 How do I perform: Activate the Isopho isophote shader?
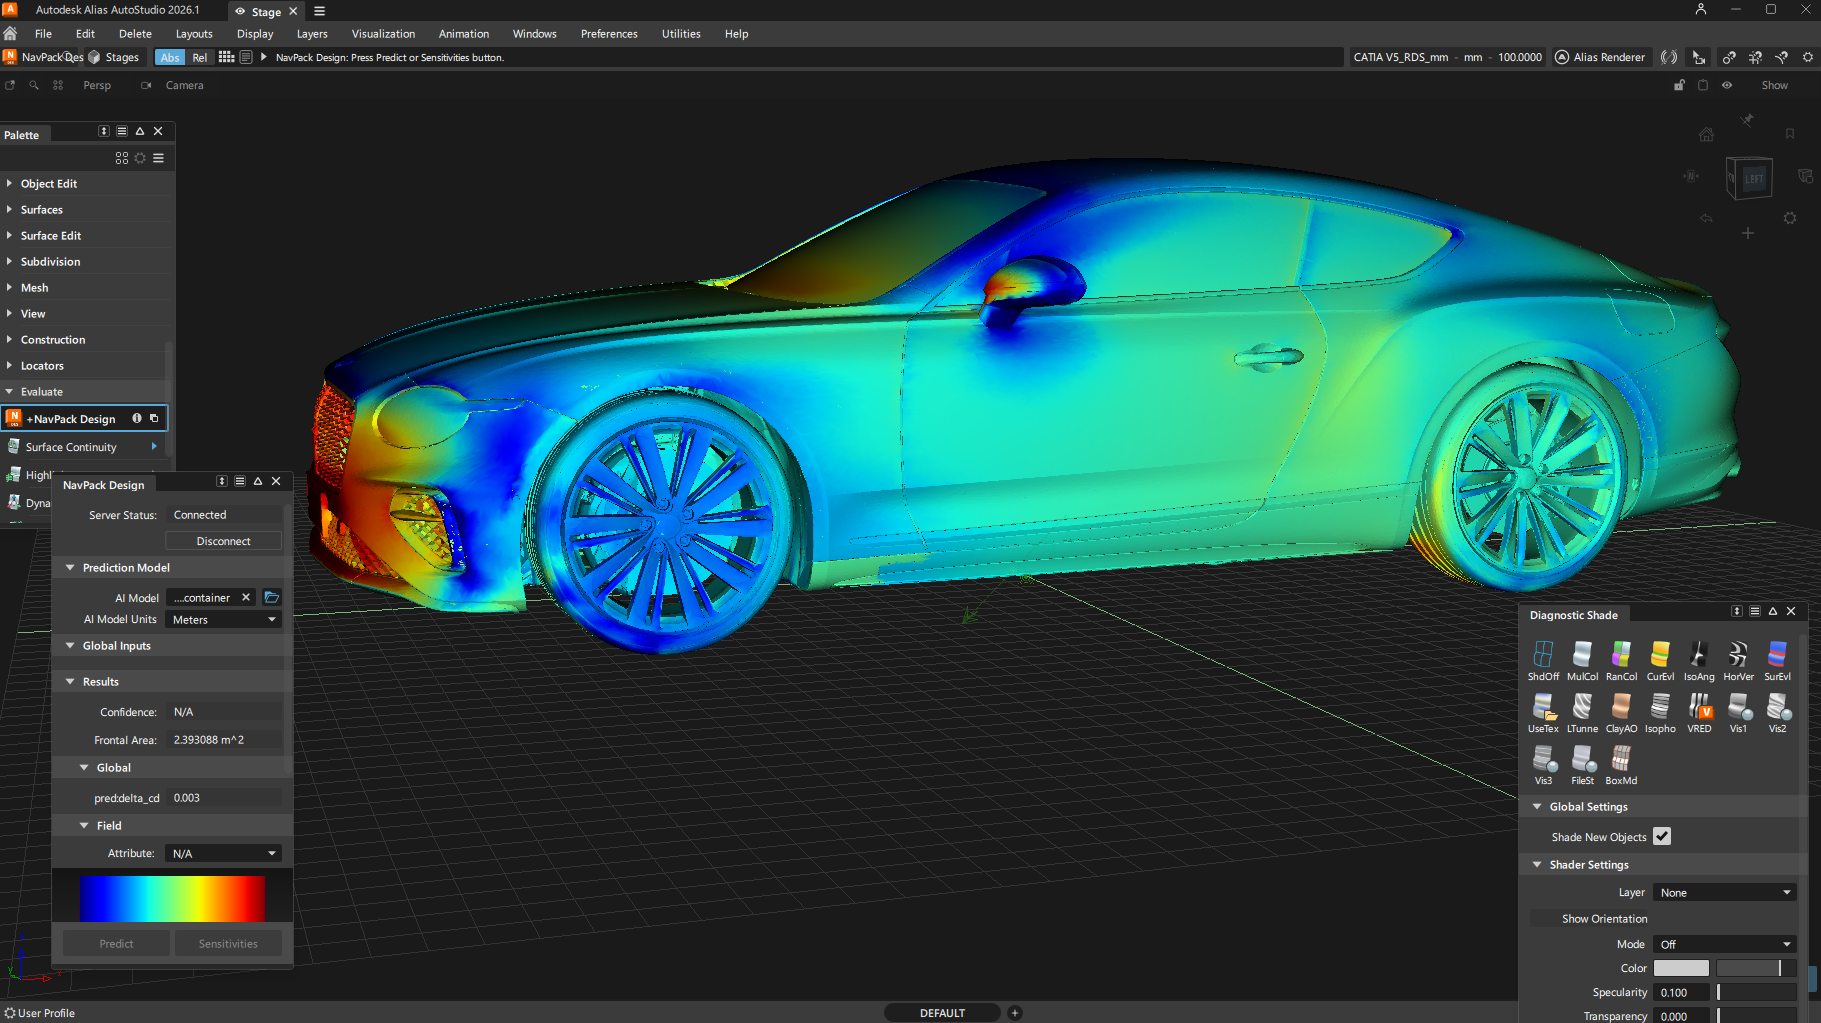1660,708
